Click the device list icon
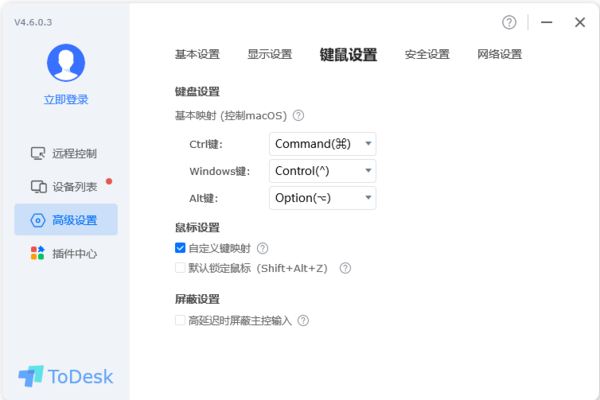The height and width of the screenshot is (400, 600). [x=38, y=187]
